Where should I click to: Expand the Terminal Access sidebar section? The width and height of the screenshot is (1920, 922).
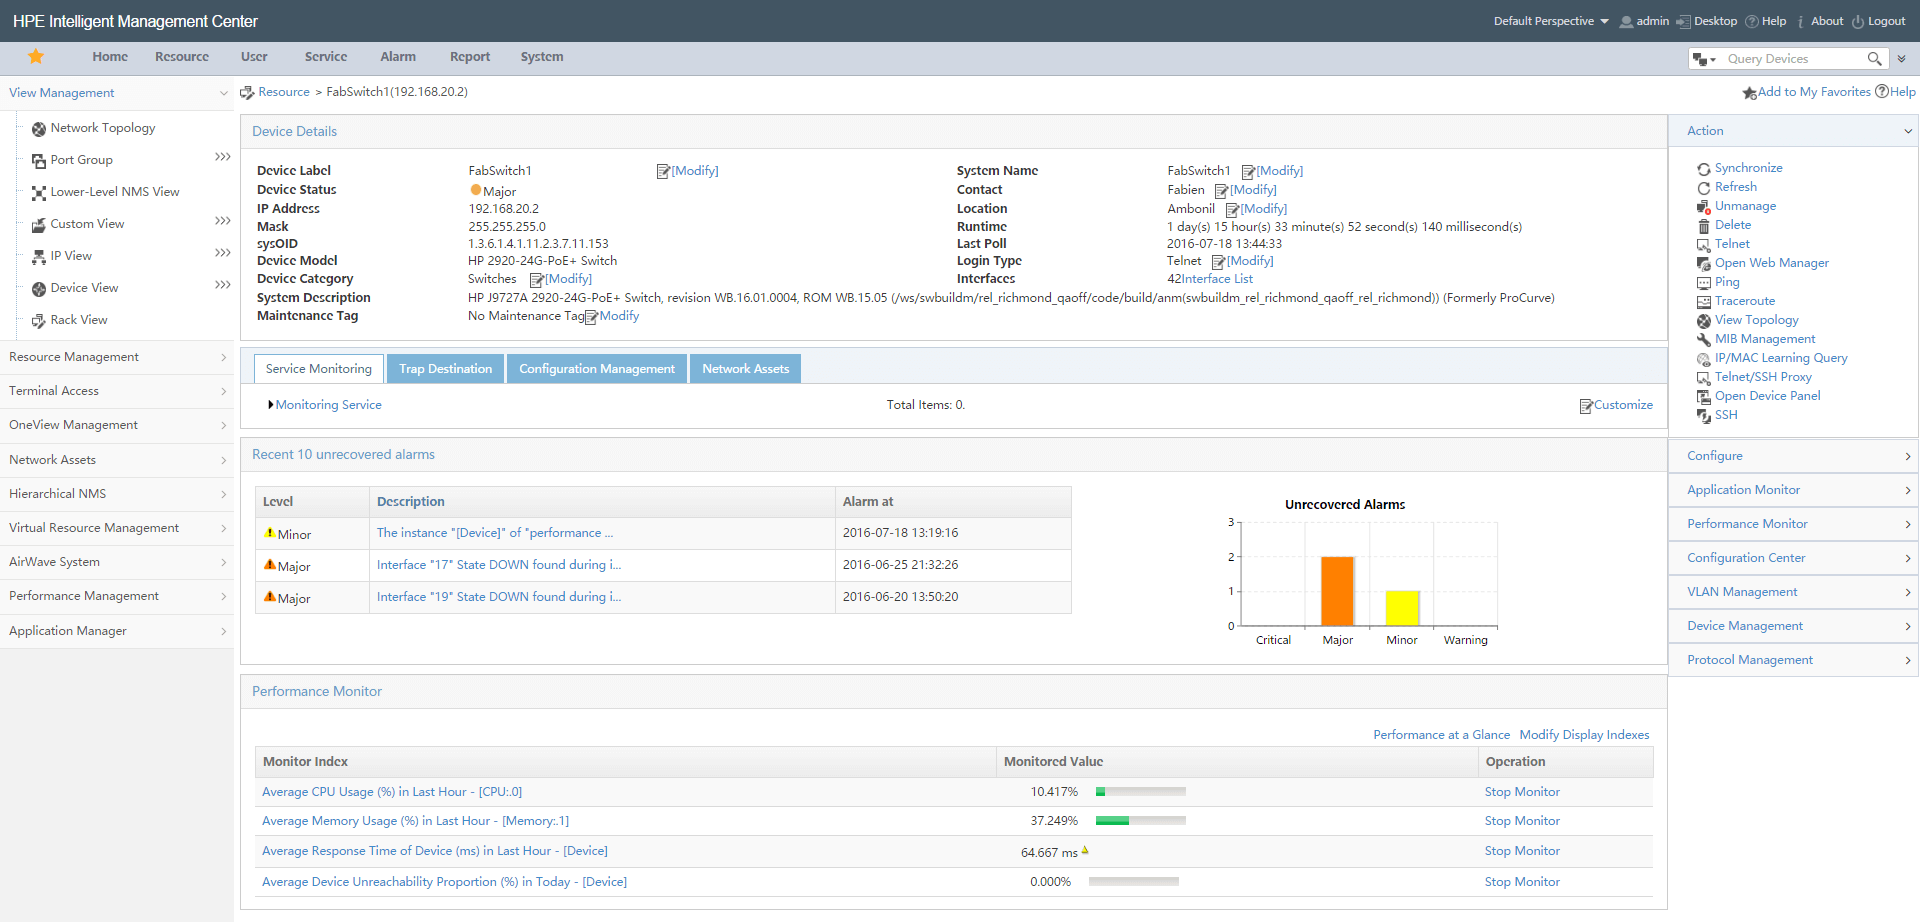point(223,391)
